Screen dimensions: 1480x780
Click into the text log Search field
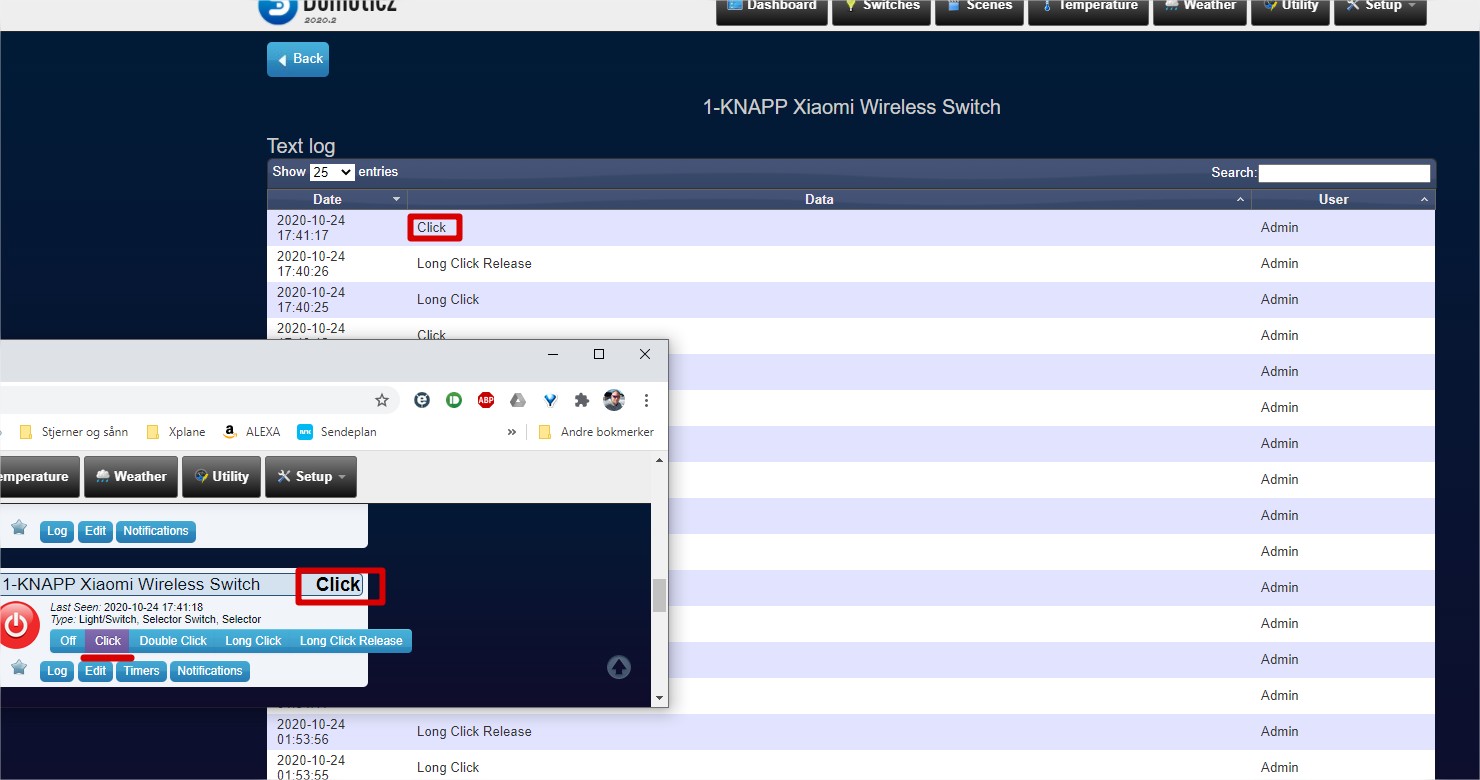(x=1344, y=173)
